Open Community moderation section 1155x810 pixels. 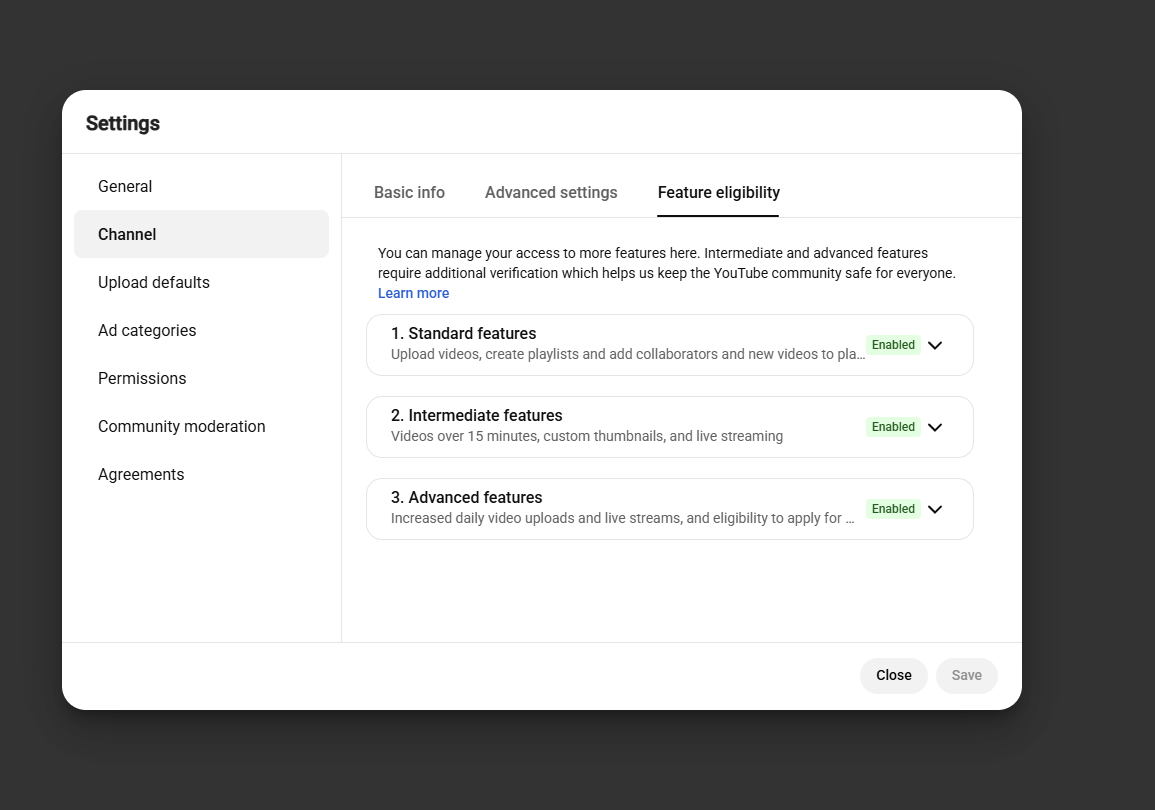point(201,426)
